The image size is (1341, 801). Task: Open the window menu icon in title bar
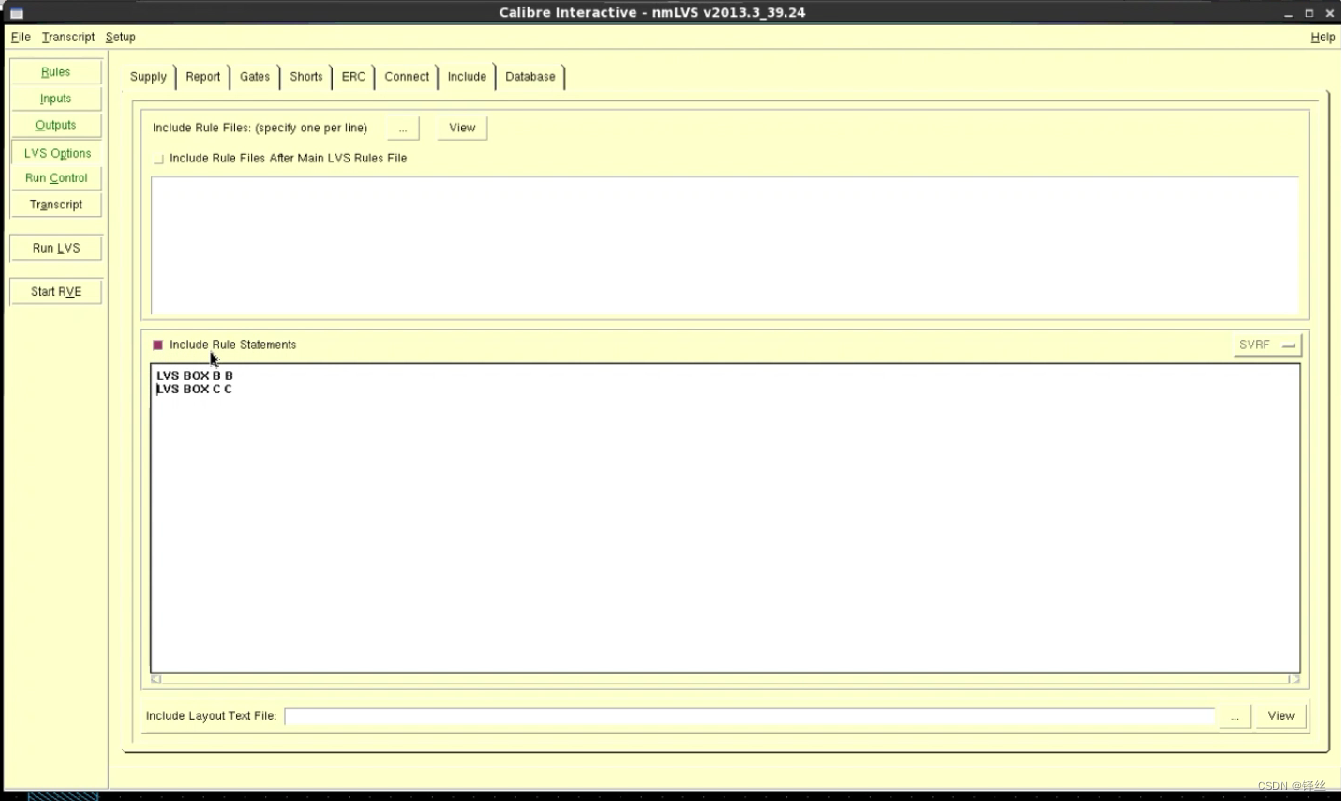click(16, 13)
